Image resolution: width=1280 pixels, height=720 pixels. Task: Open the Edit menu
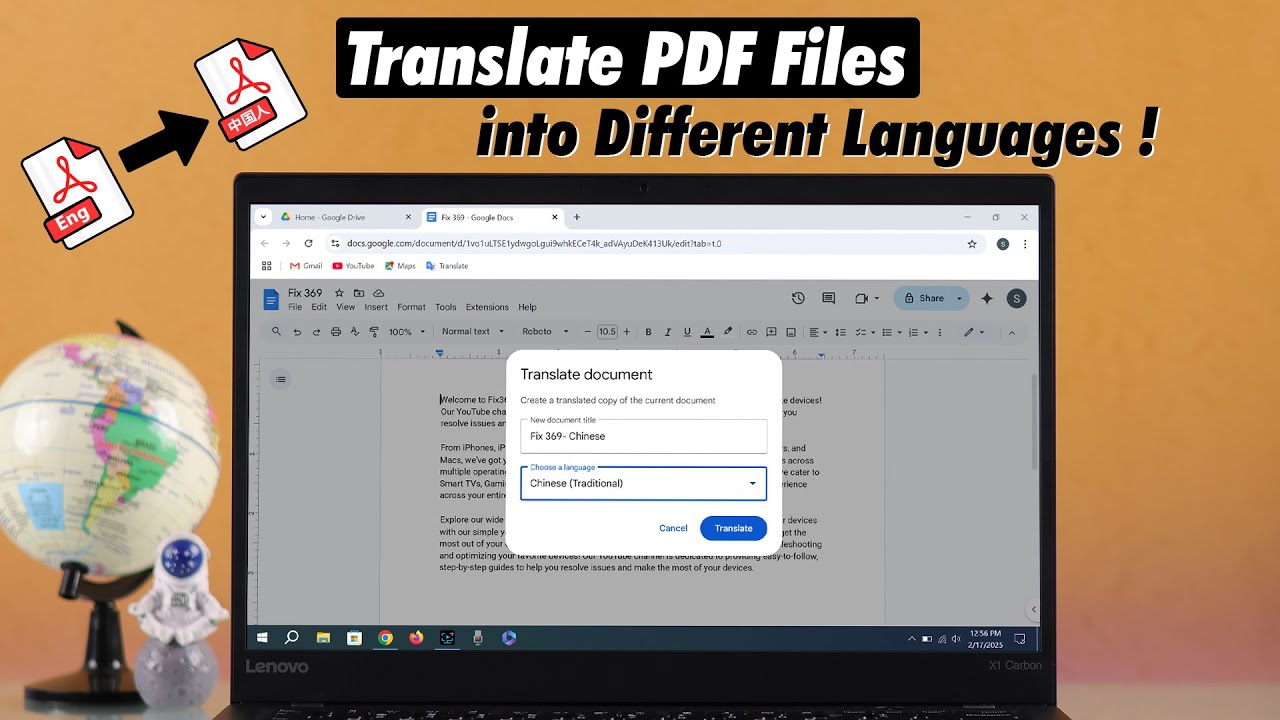pyautogui.click(x=319, y=307)
